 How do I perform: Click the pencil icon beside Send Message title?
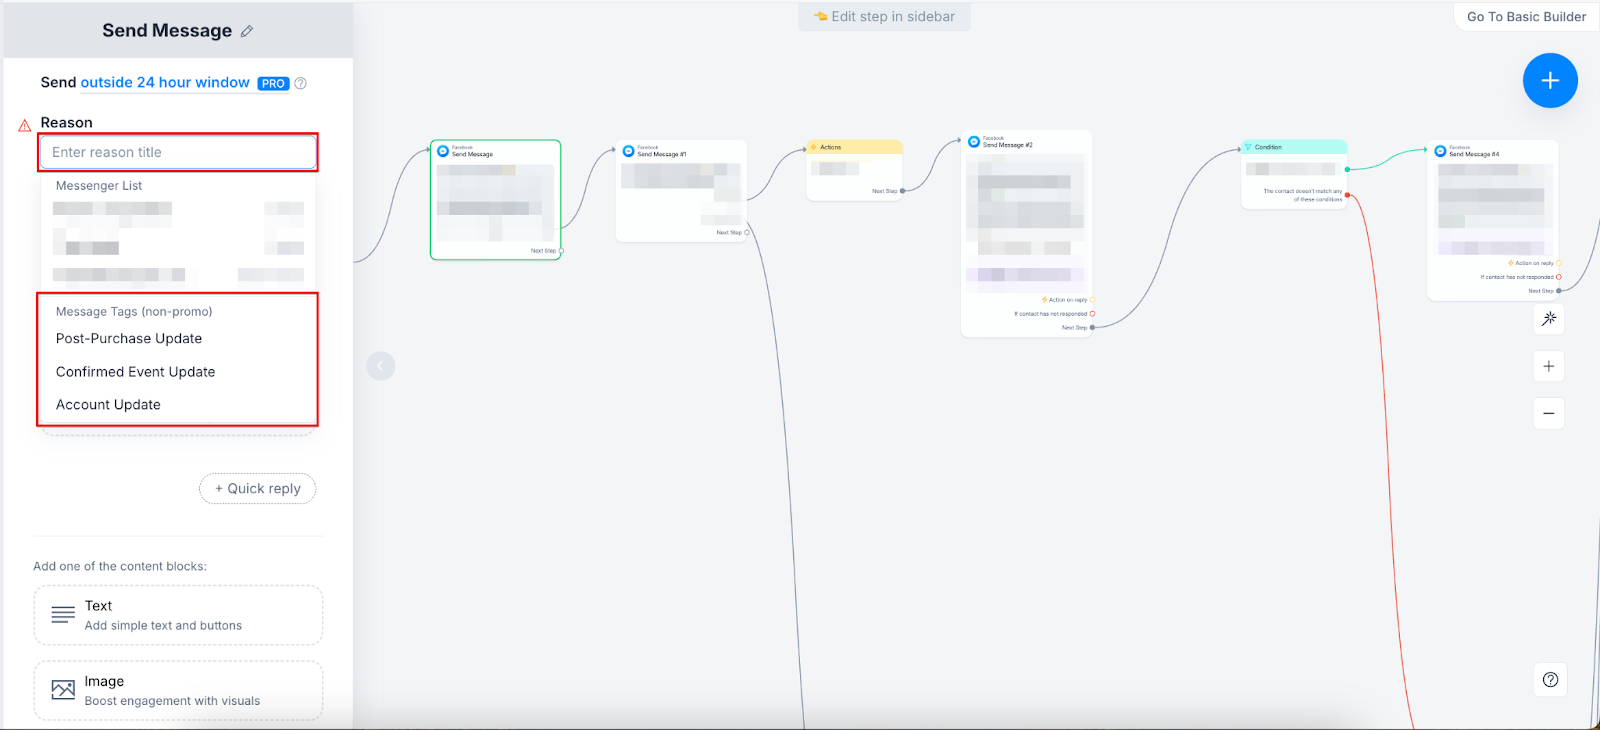tap(247, 31)
